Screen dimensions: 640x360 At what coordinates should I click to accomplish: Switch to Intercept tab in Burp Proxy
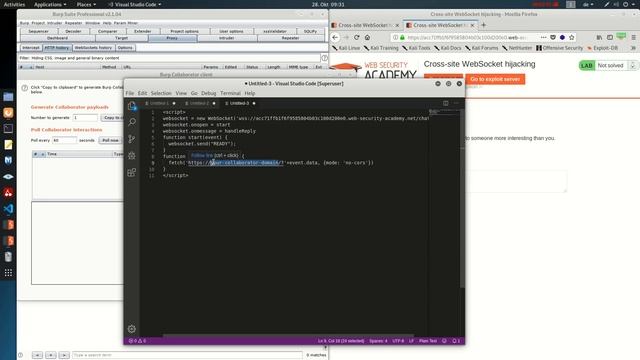(x=31, y=48)
